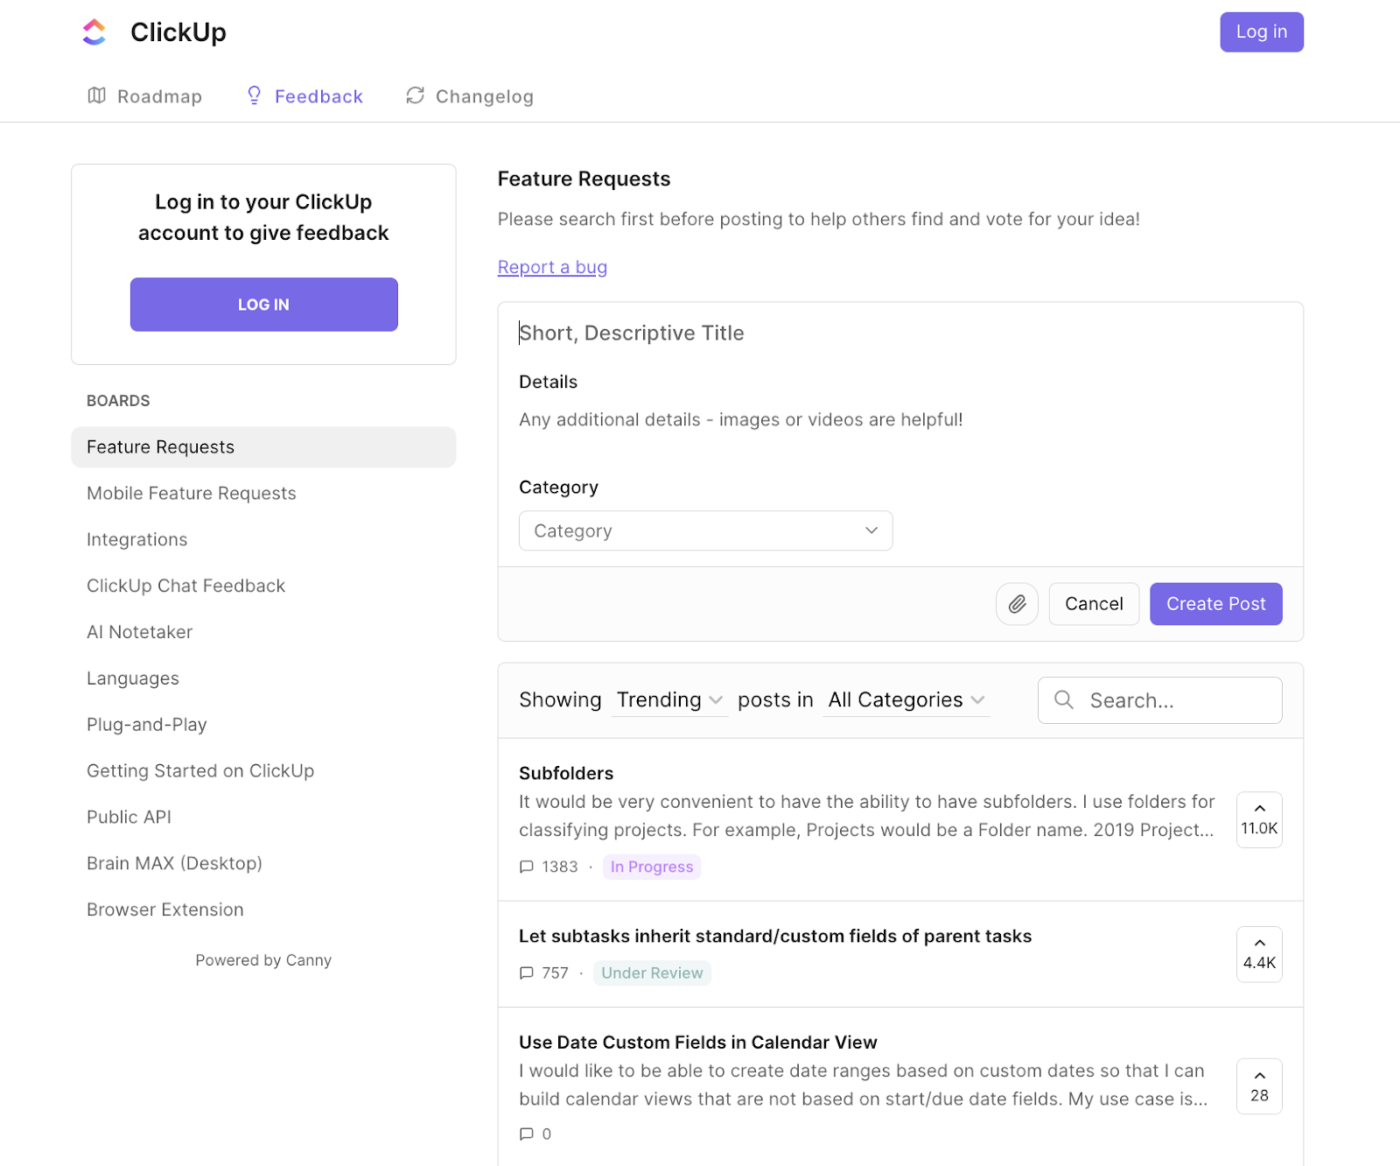Viewport: 1400px width, 1166px height.
Task: Click the search magnifier icon
Action: 1064,700
